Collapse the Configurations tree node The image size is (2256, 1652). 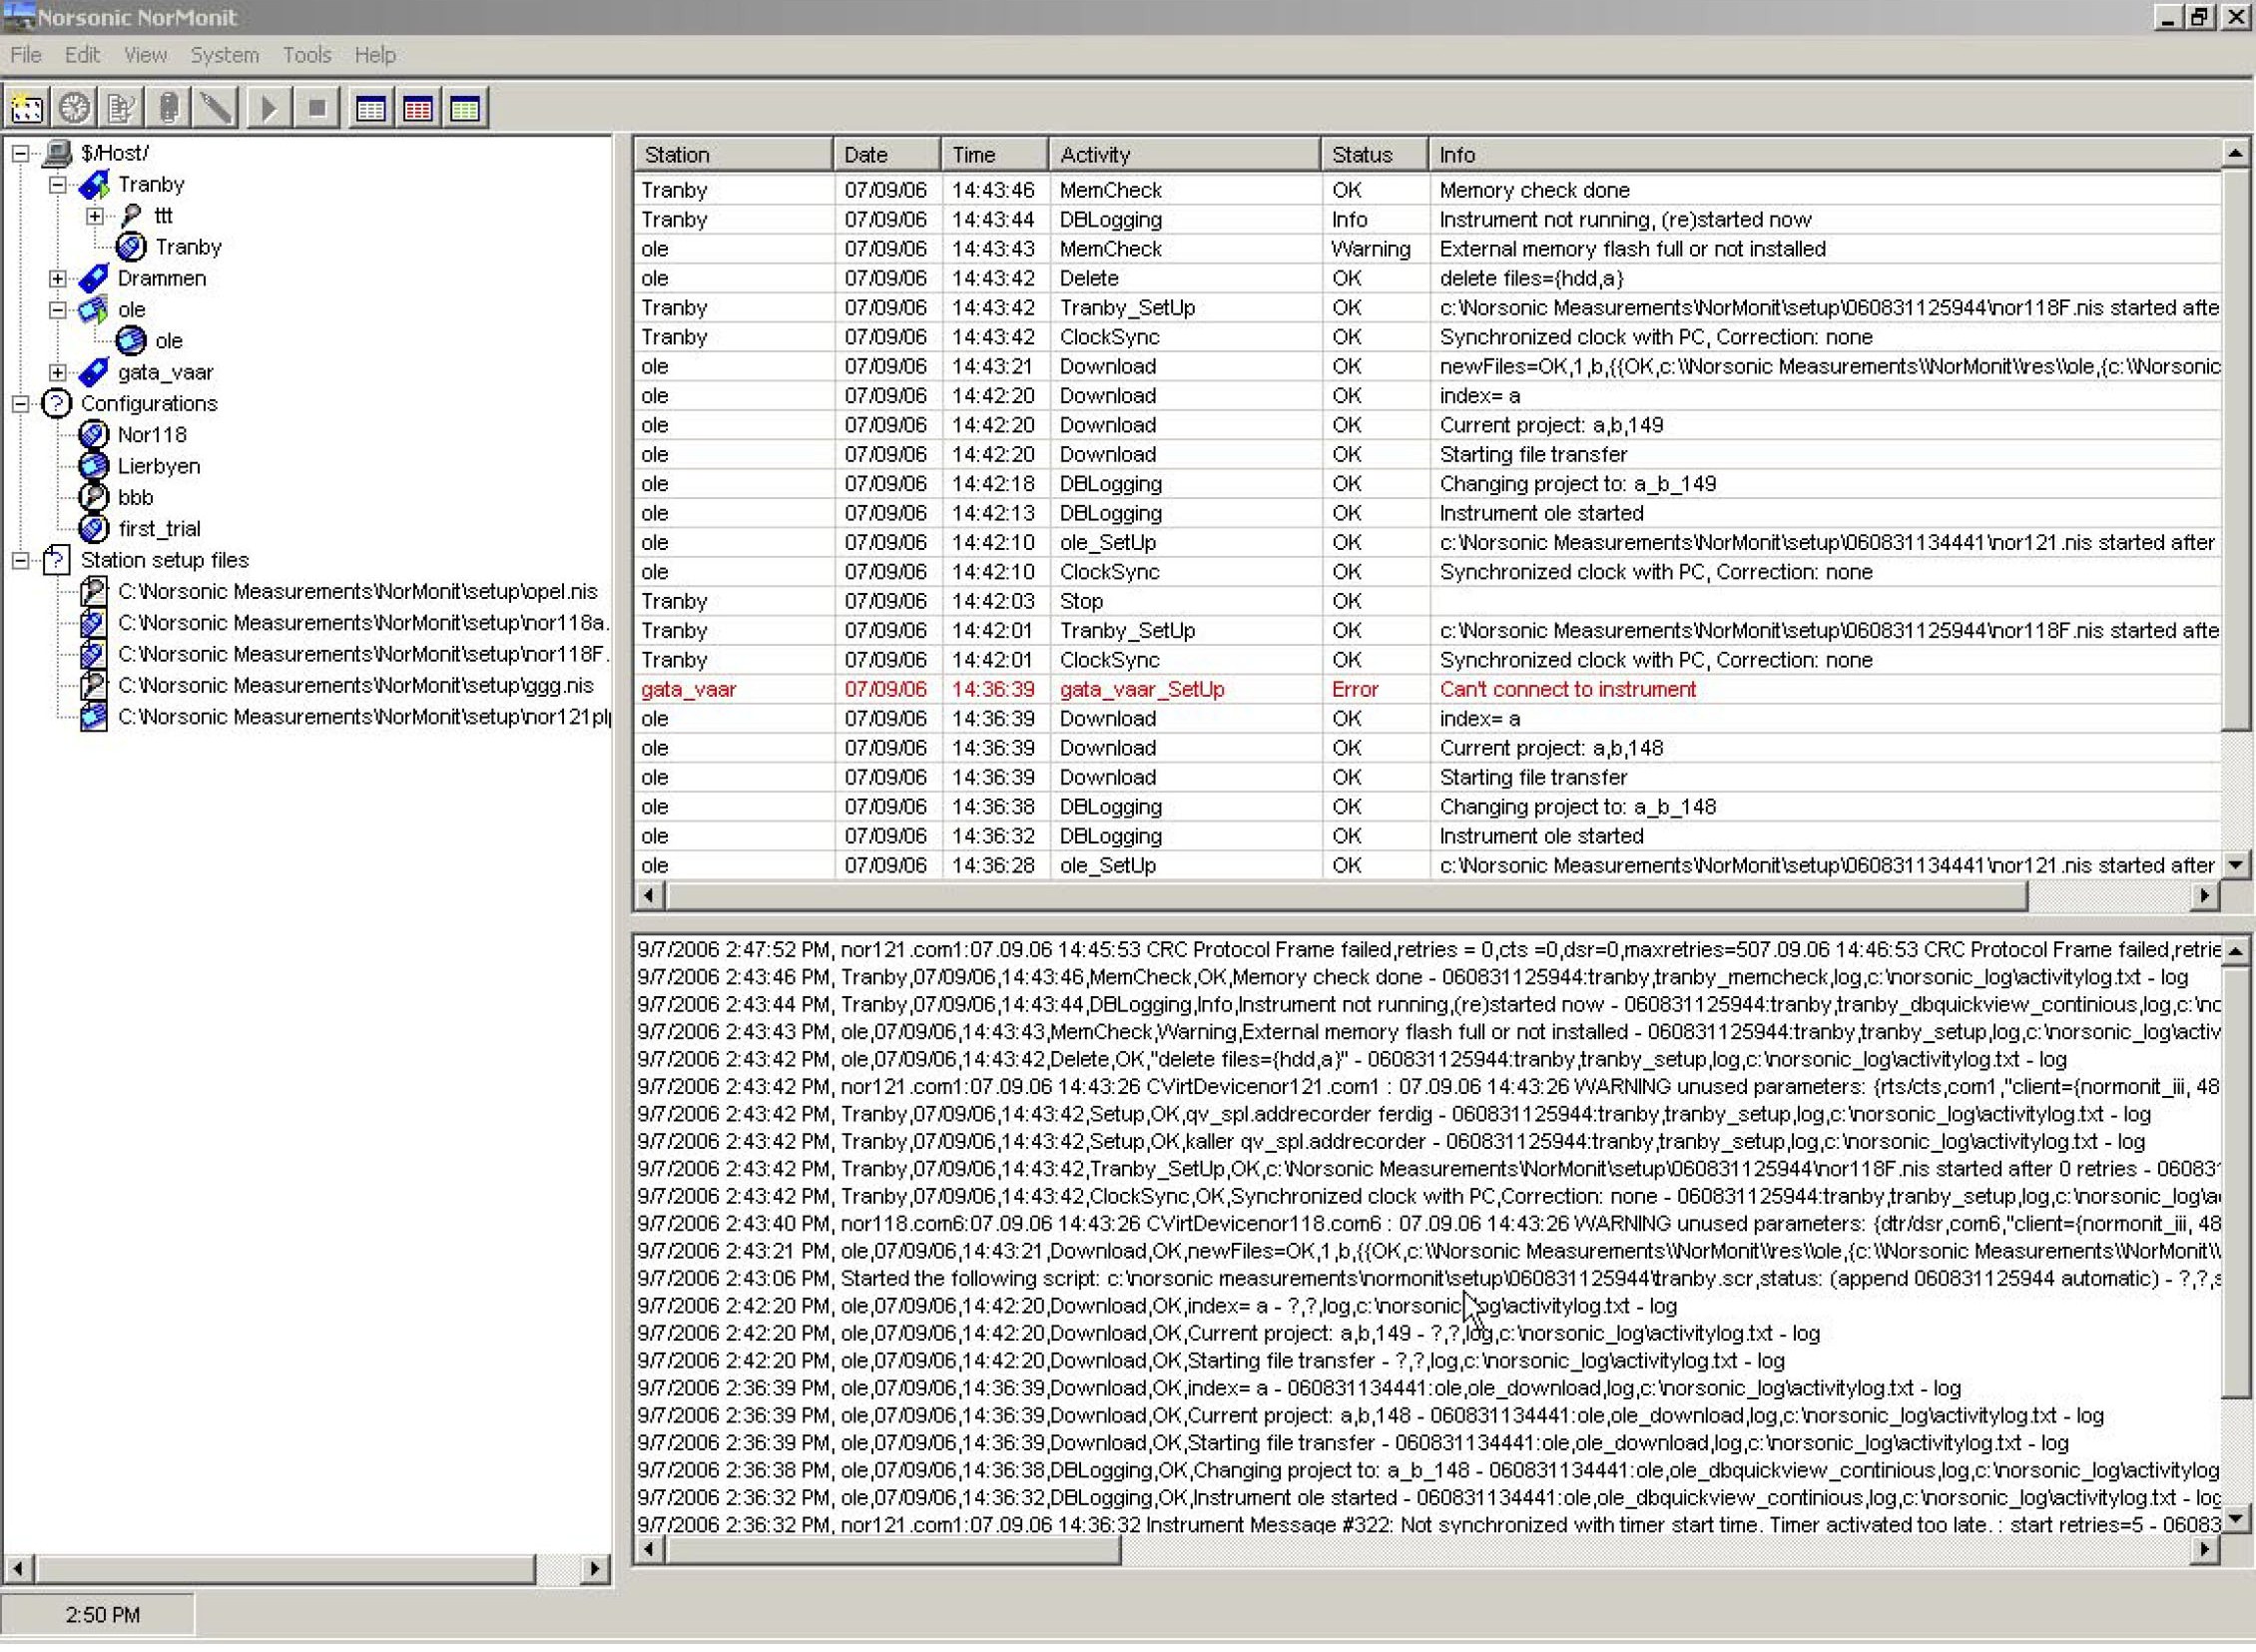click(x=20, y=403)
